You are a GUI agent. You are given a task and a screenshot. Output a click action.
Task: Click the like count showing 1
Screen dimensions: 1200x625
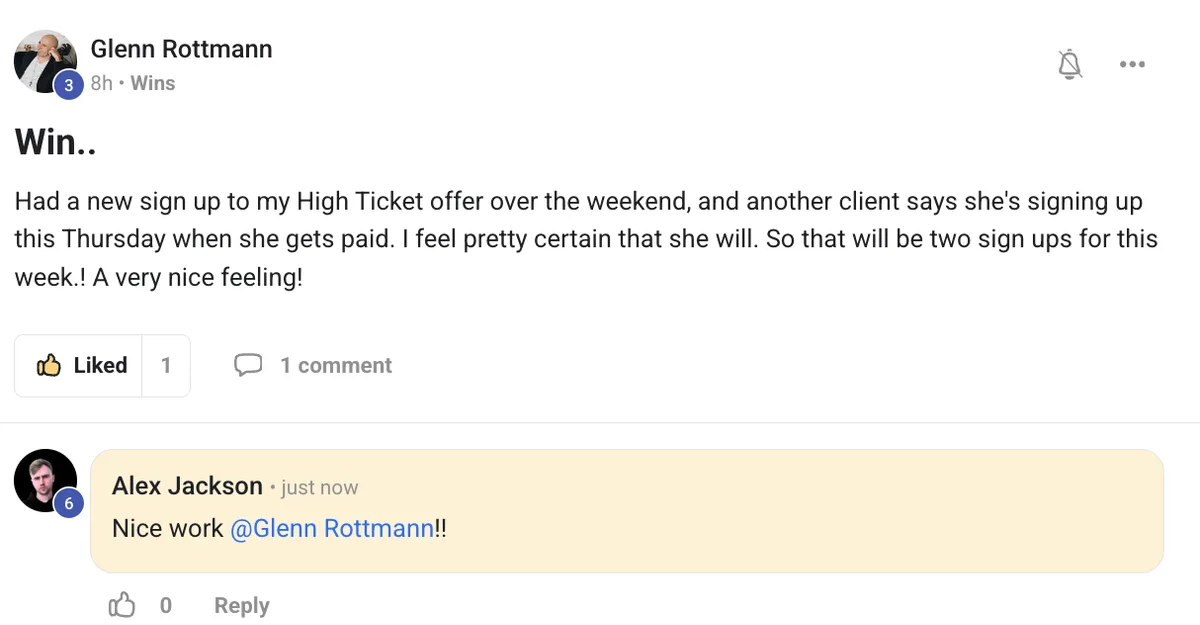coord(166,364)
